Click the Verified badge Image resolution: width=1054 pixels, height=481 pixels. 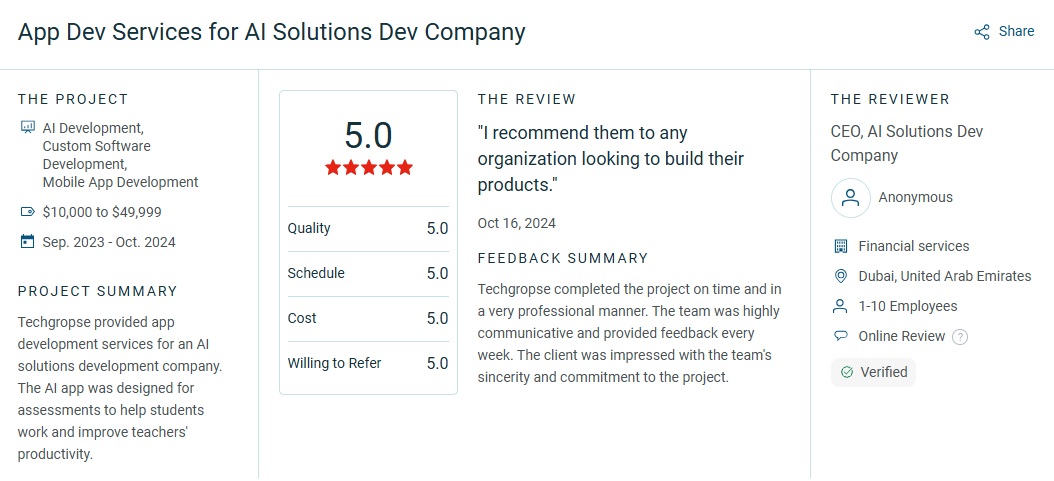[x=873, y=372]
